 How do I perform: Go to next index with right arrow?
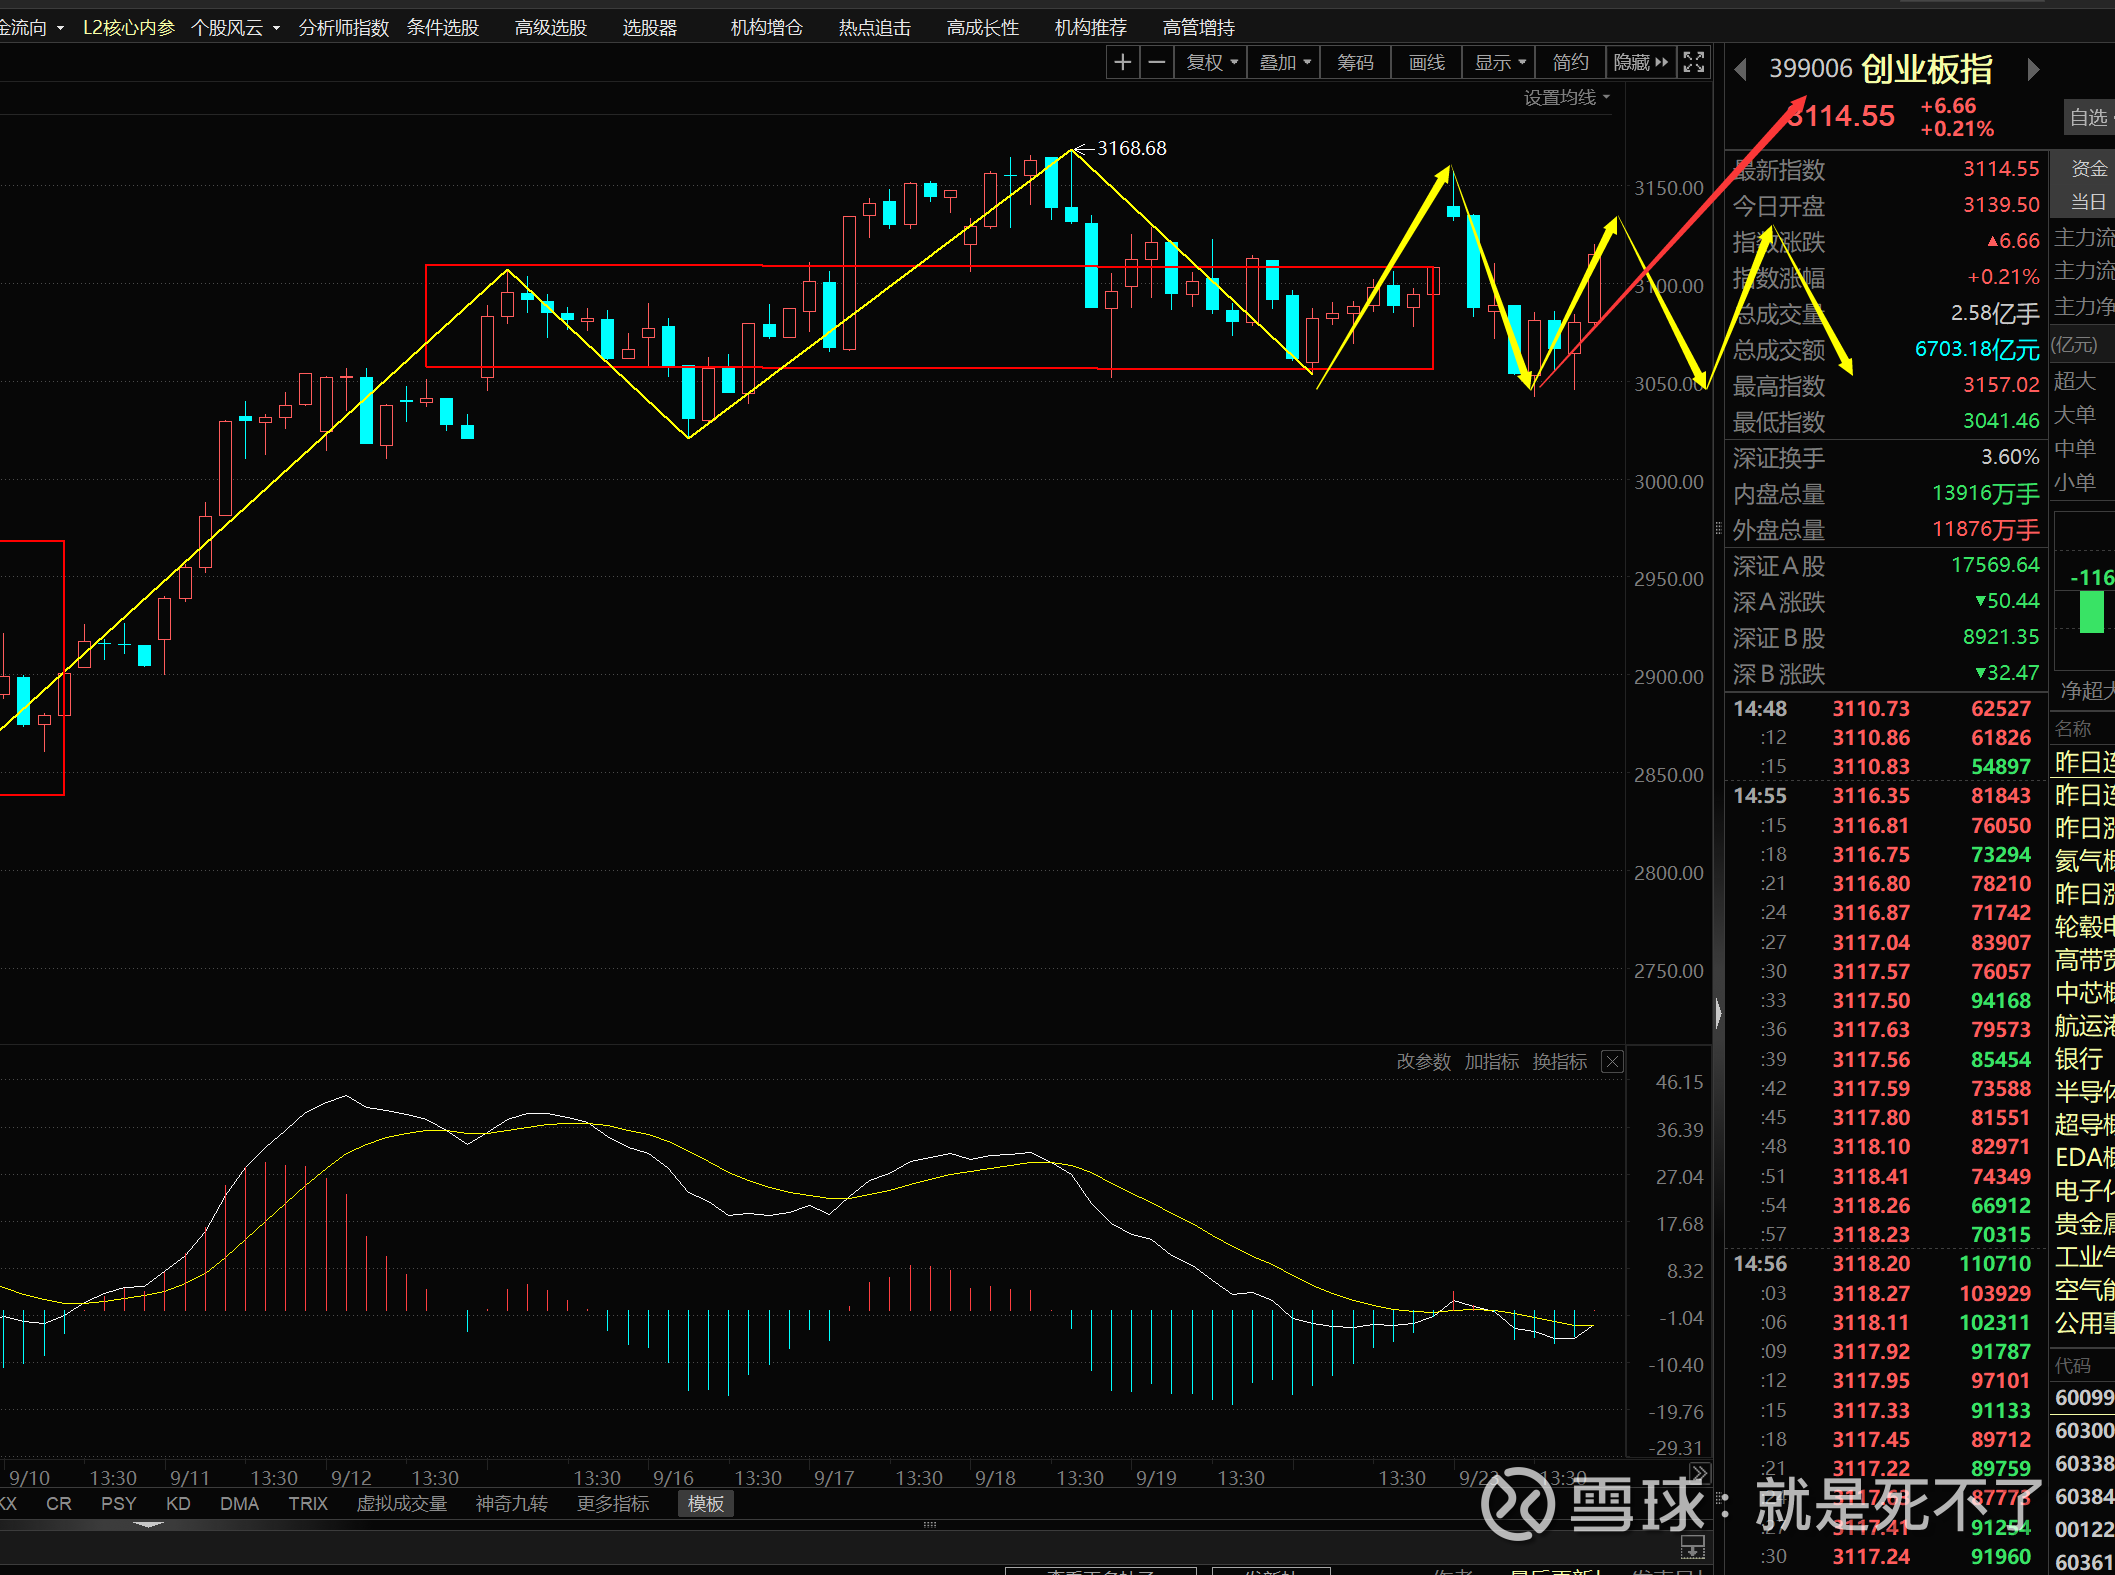[x=2033, y=69]
